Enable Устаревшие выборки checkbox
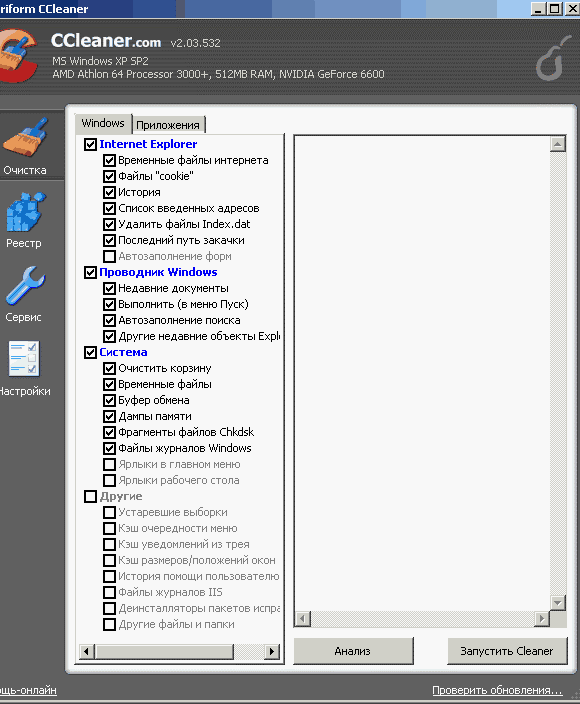Viewport: 580px width, 704px height. (x=109, y=512)
